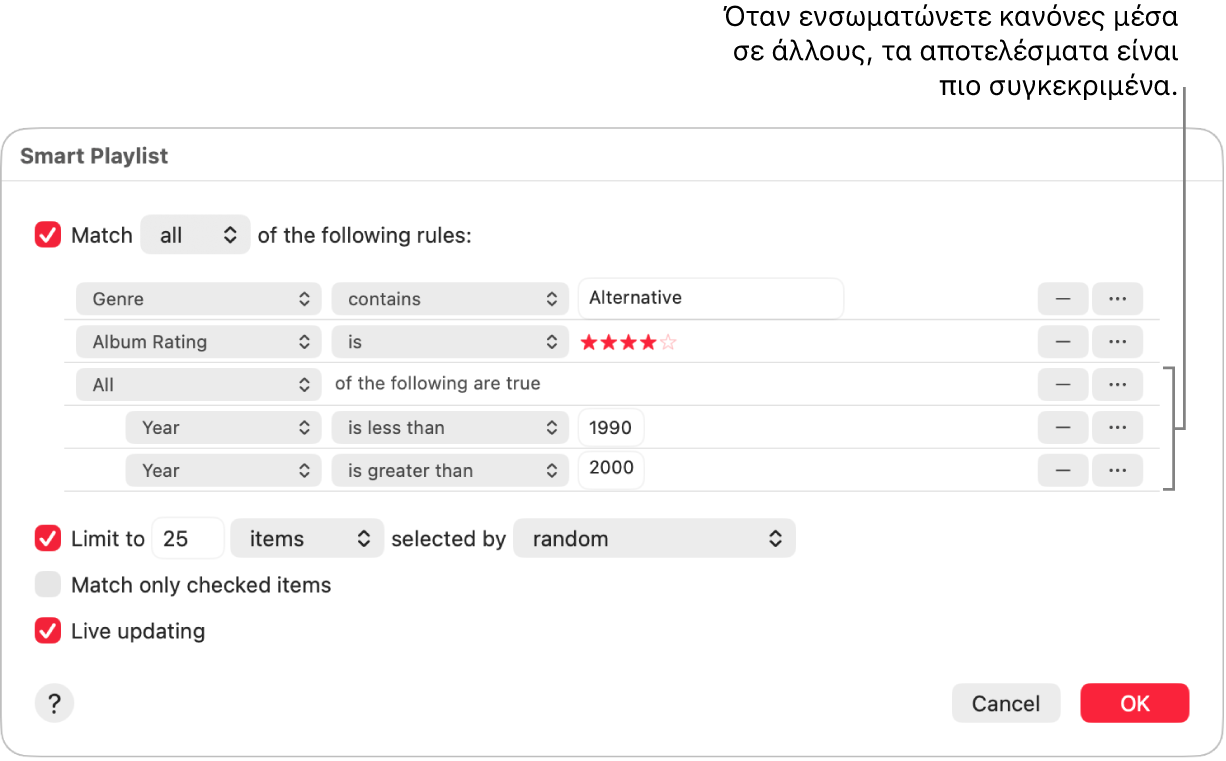Open the Match all/any dropdown
1226x761 pixels.
coord(195,236)
